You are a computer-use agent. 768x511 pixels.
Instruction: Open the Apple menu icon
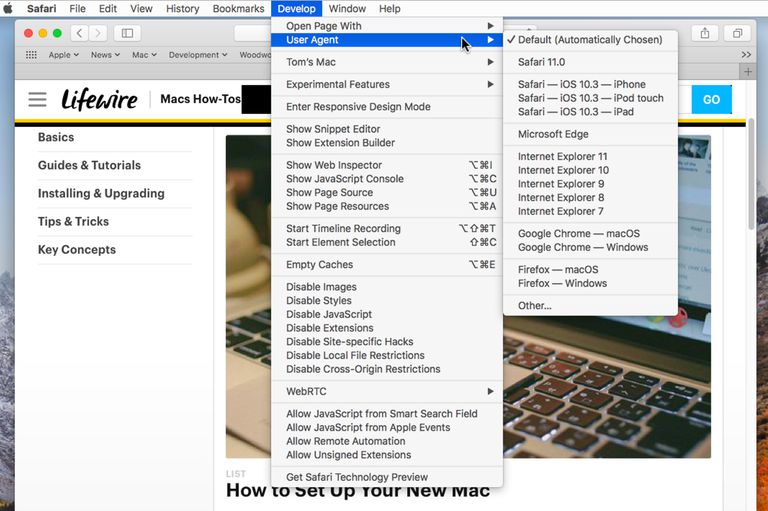(x=7, y=8)
